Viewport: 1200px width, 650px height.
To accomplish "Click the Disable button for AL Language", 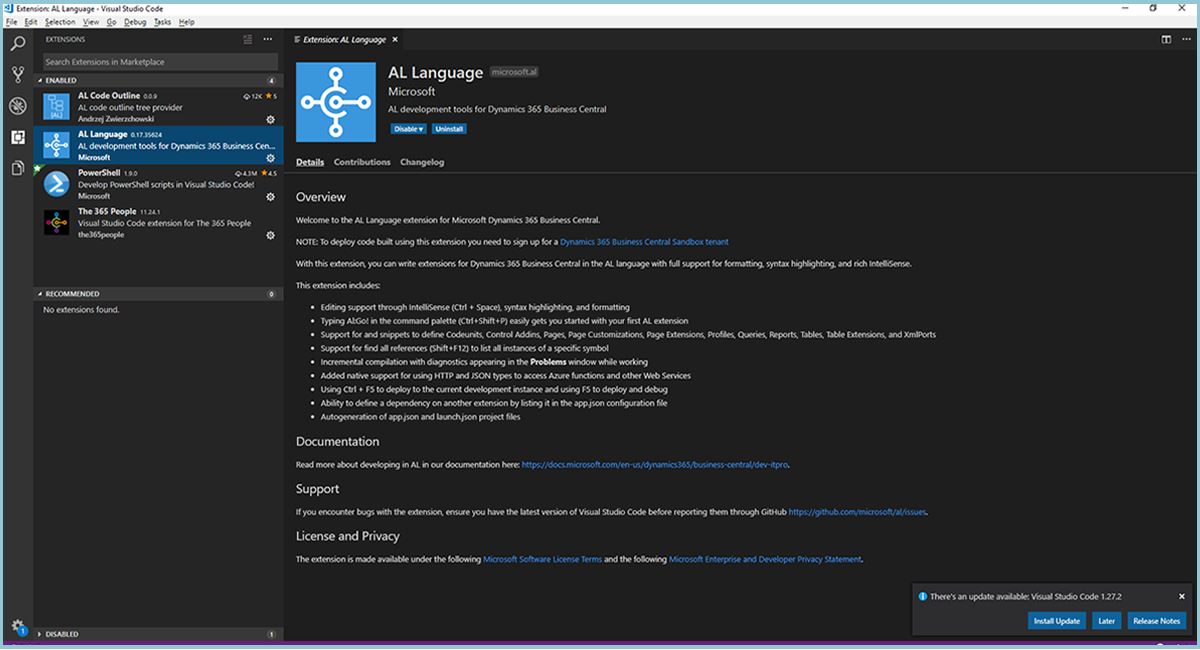I will [x=406, y=128].
